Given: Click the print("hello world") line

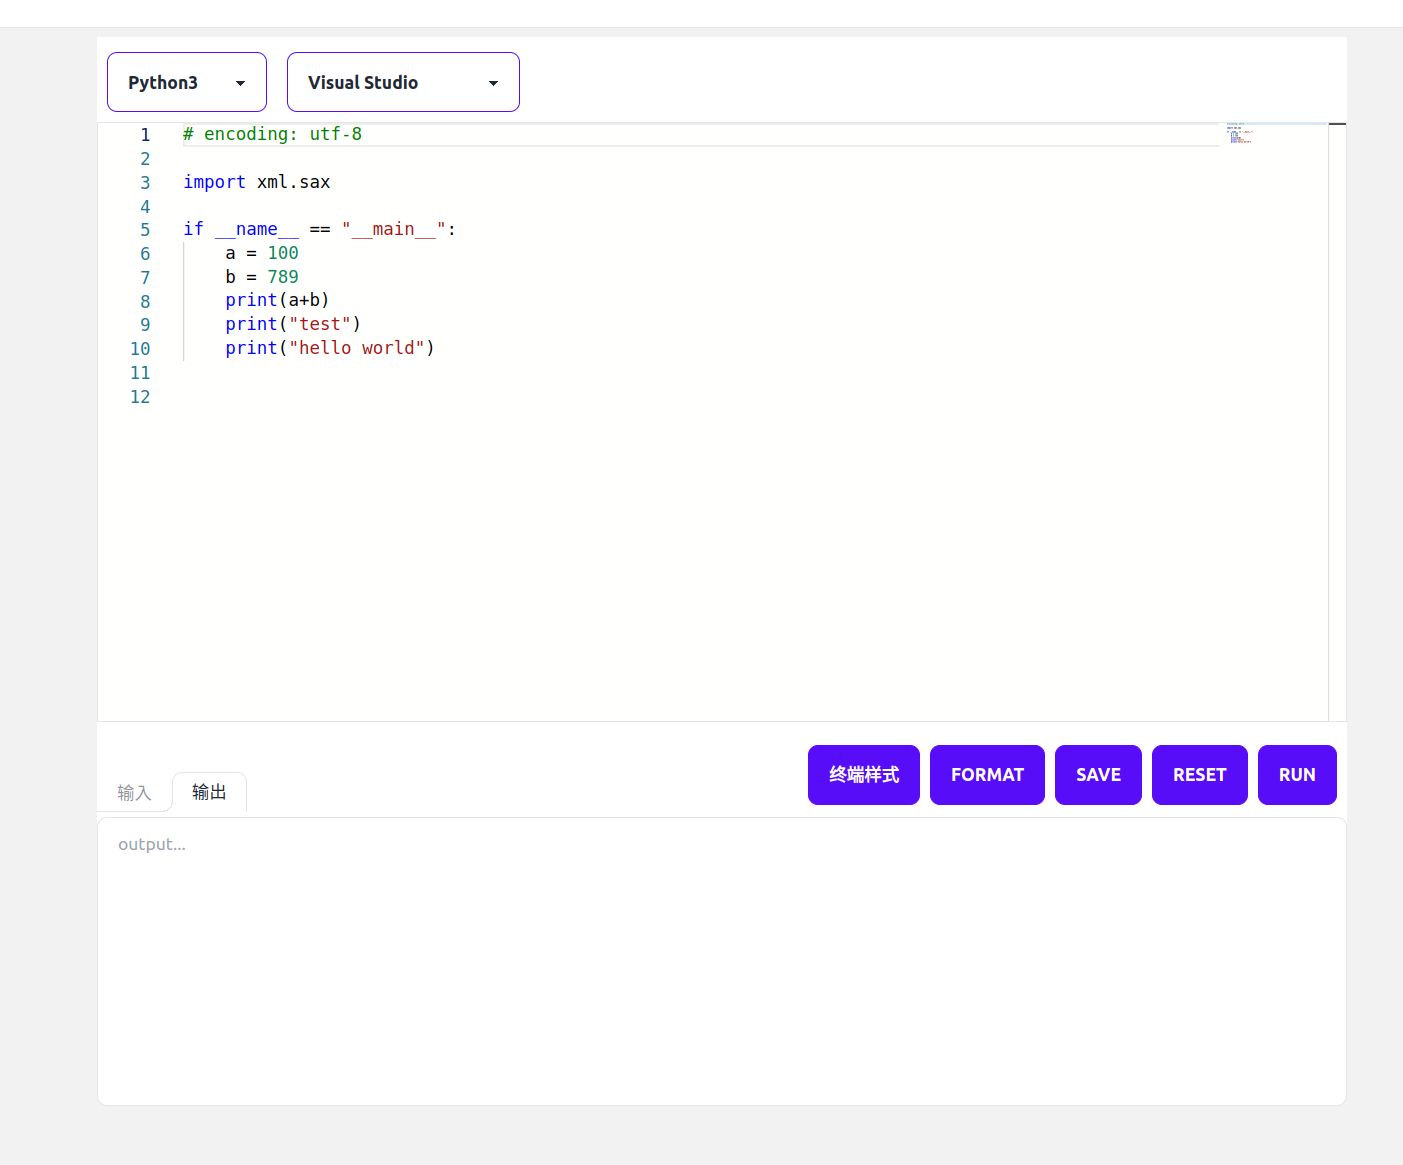Looking at the screenshot, I should click(329, 348).
